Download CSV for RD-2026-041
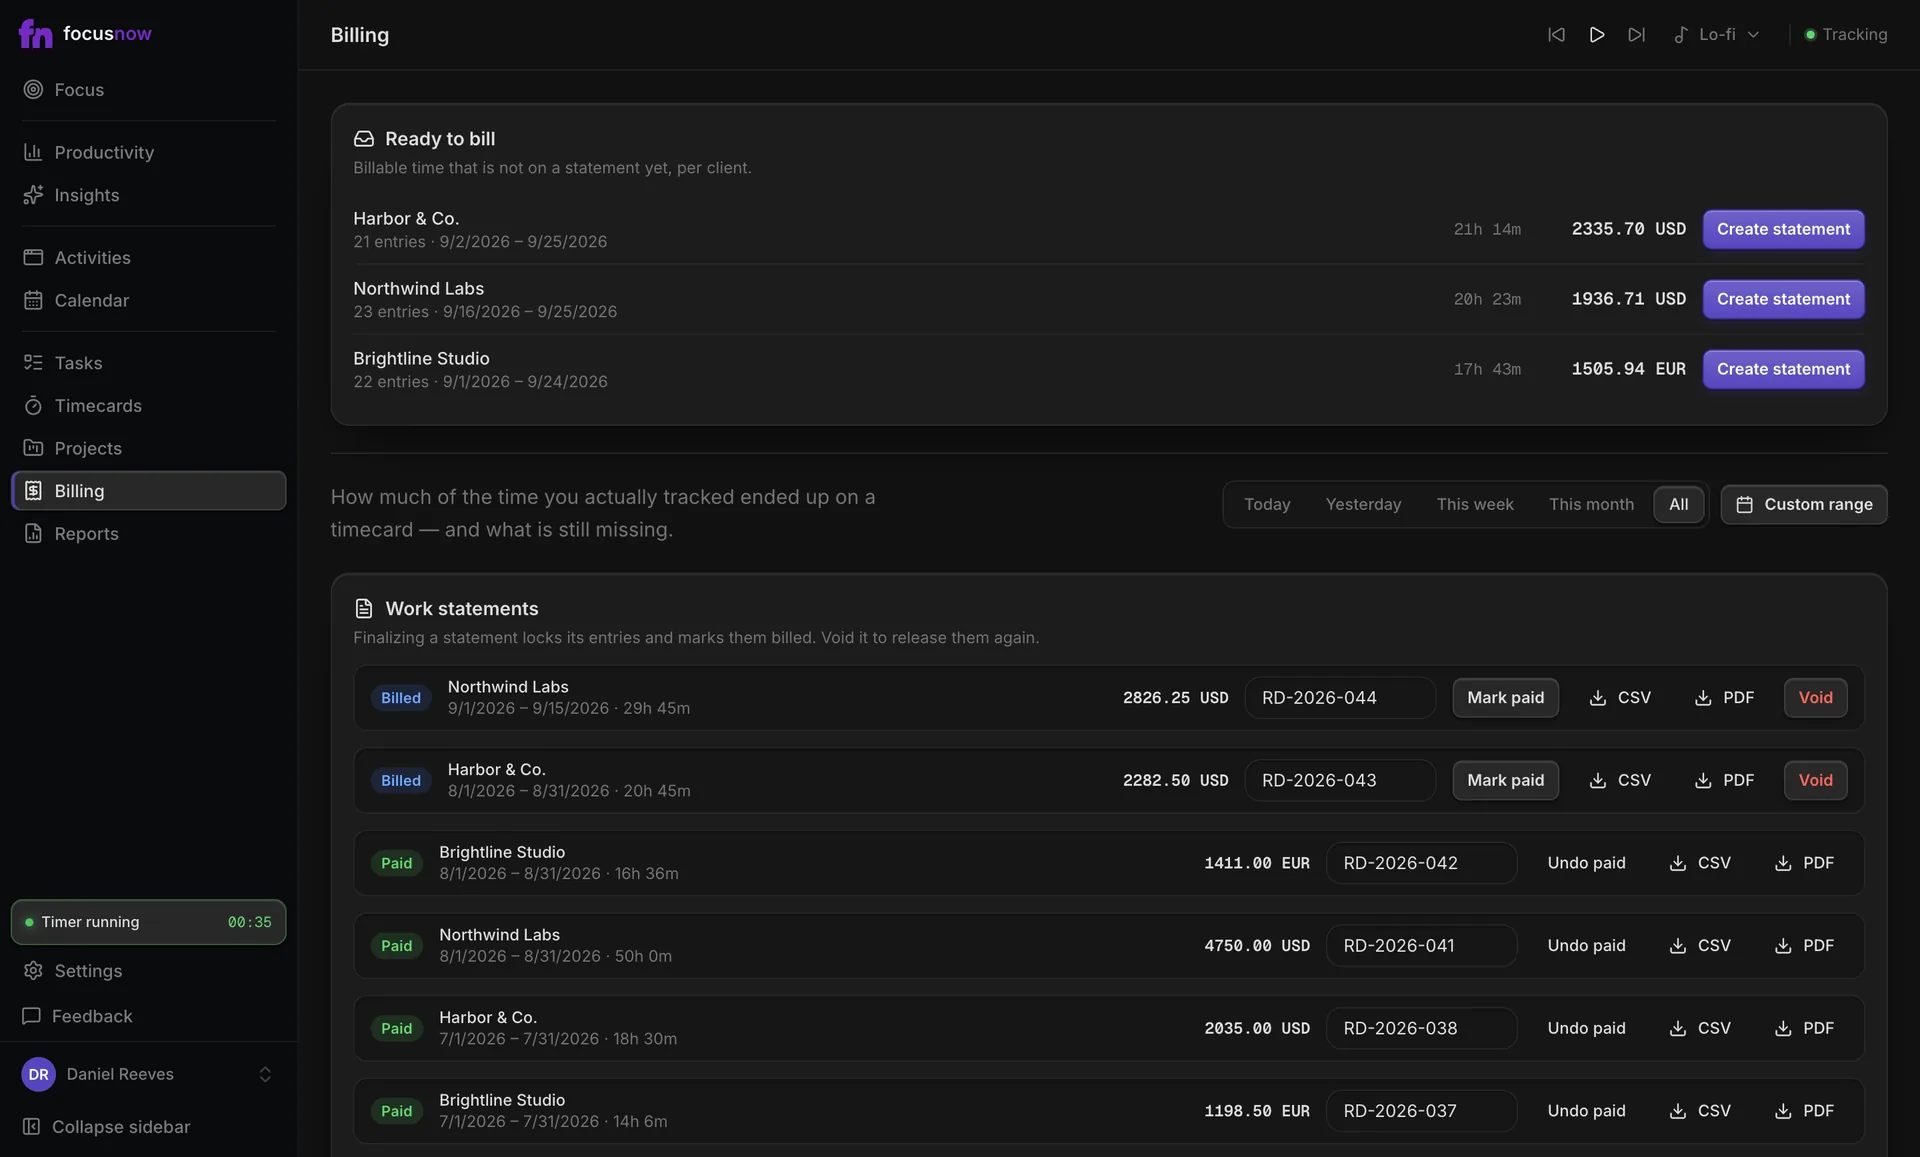The height and width of the screenshot is (1157, 1920). [1700, 945]
